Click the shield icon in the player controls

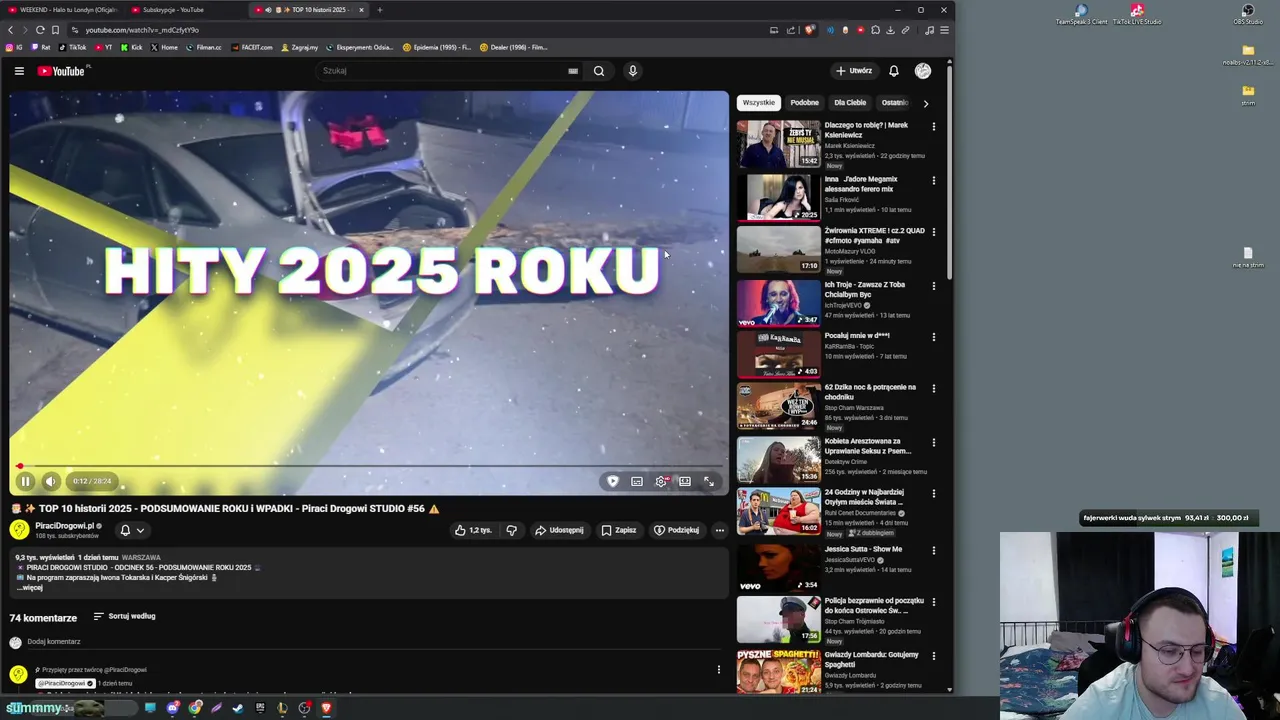click(613, 481)
